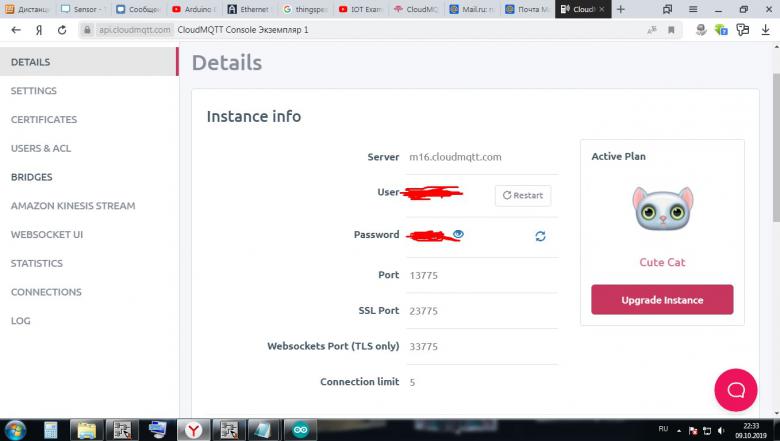The width and height of the screenshot is (780, 441).
Task: Open the Certificates page
Action: [44, 120]
